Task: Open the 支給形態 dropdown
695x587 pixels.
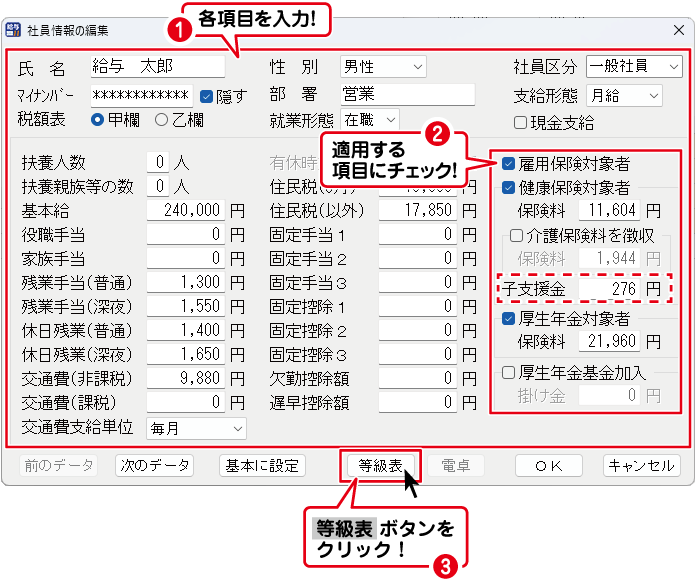Action: tap(624, 95)
